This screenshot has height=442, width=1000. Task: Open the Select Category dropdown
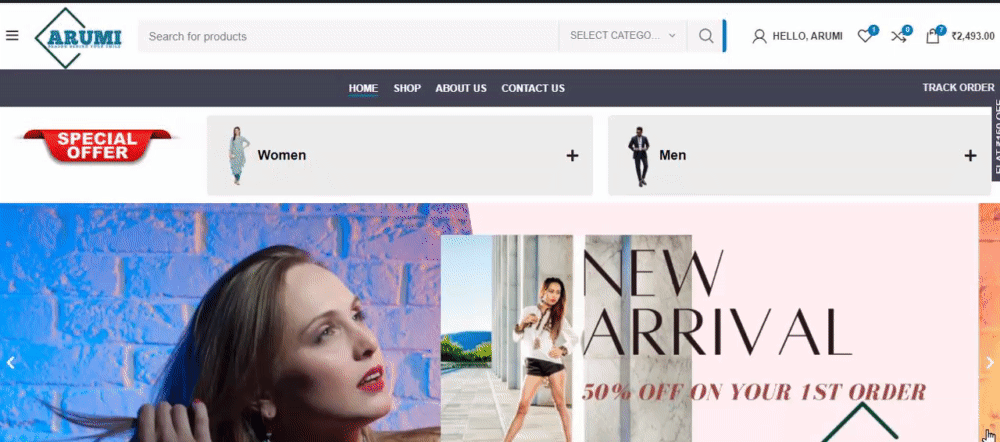pyautogui.click(x=622, y=36)
